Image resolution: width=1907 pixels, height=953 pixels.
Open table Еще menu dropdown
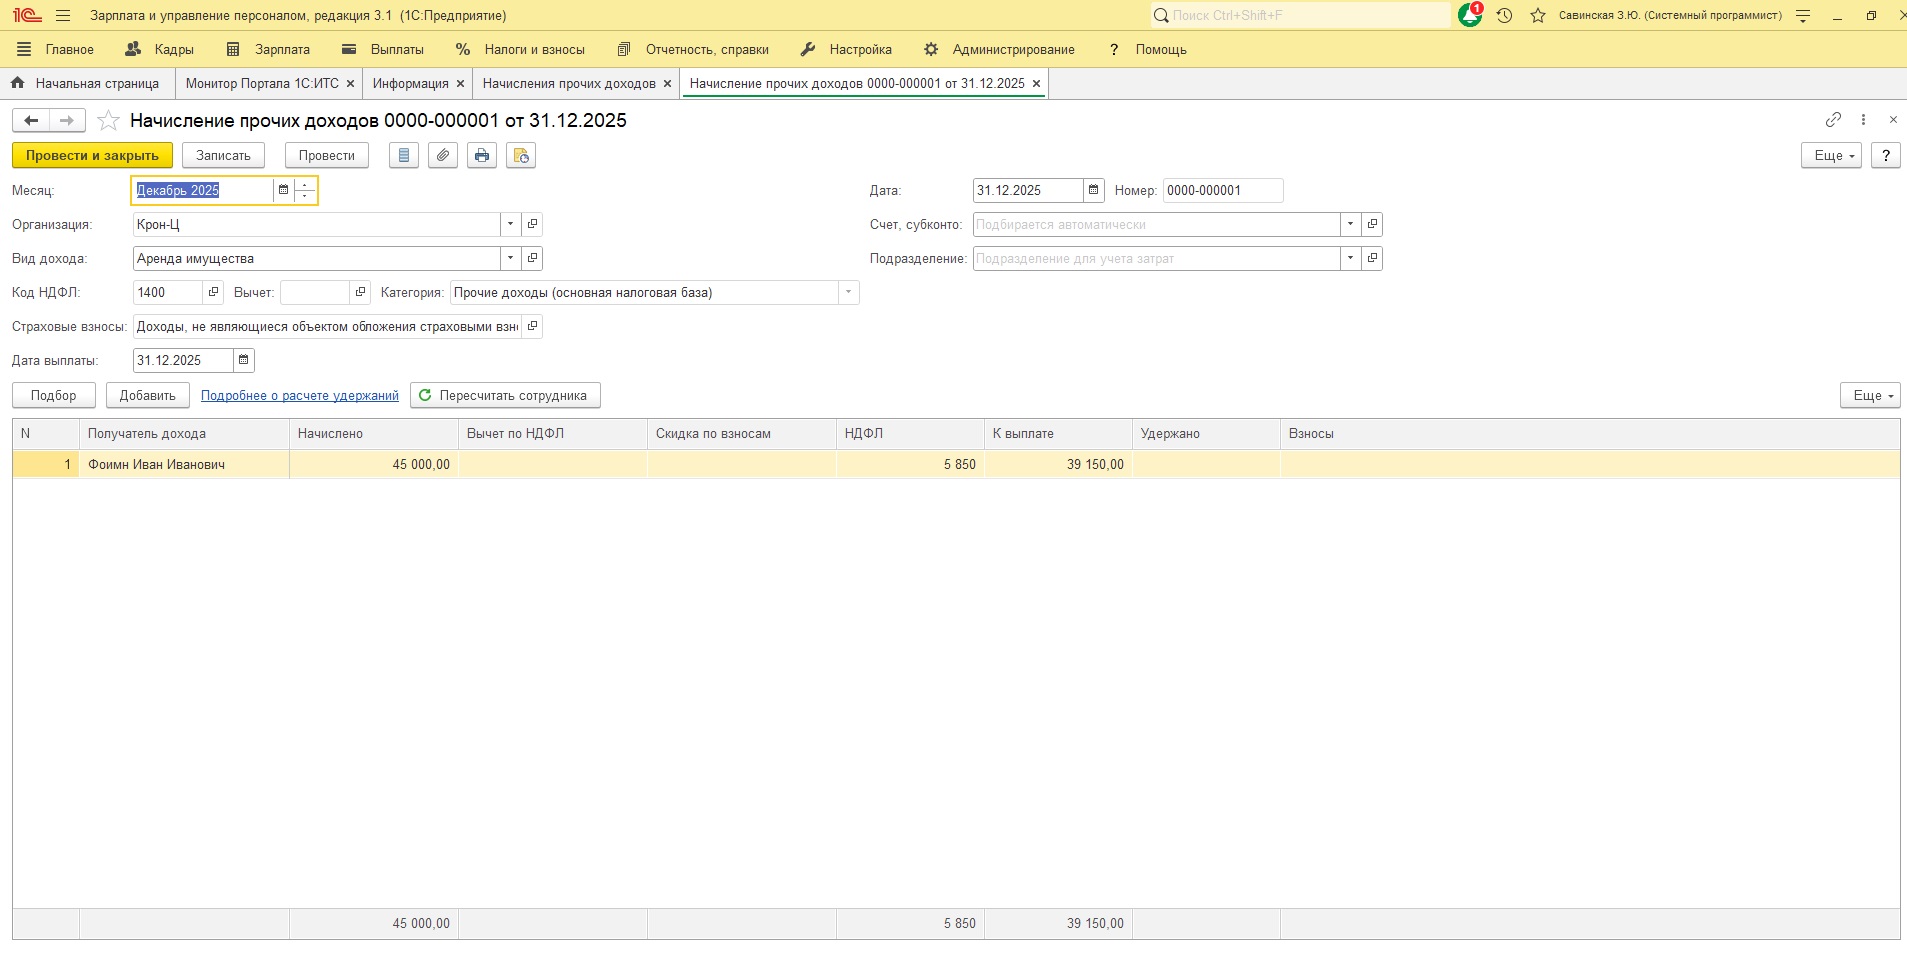click(1870, 395)
